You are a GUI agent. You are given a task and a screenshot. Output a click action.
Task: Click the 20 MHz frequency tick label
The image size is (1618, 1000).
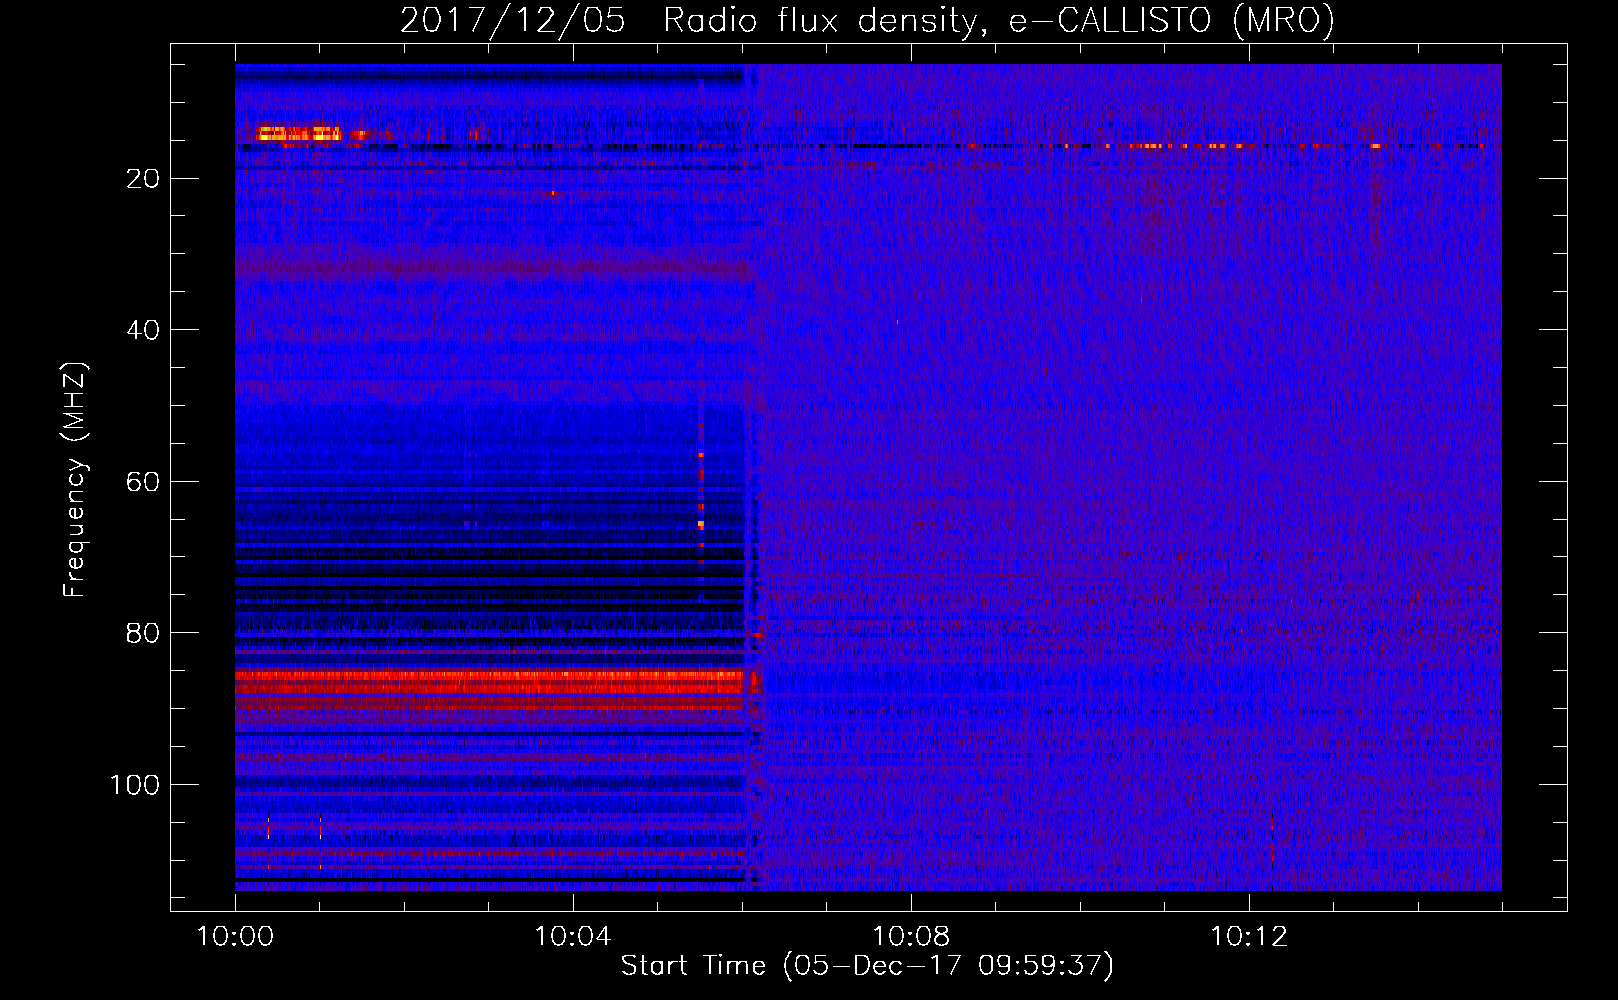(x=144, y=178)
